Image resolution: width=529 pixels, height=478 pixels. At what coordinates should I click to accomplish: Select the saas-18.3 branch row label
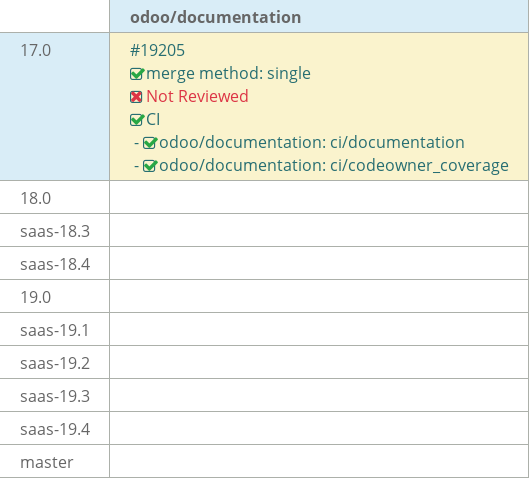(55, 231)
